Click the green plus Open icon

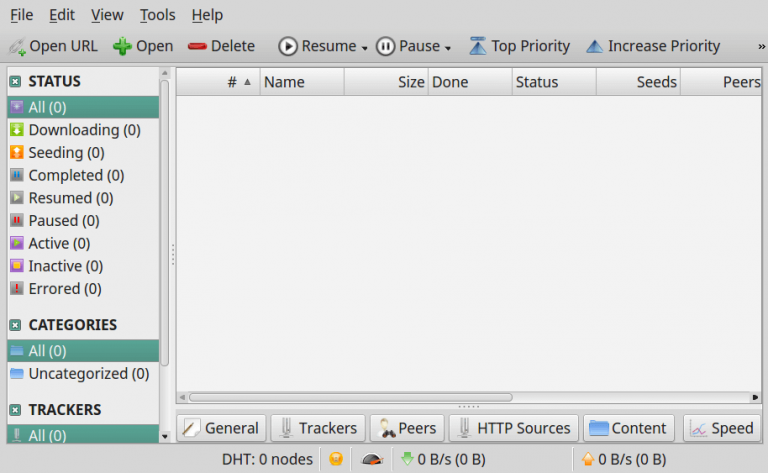pos(122,47)
